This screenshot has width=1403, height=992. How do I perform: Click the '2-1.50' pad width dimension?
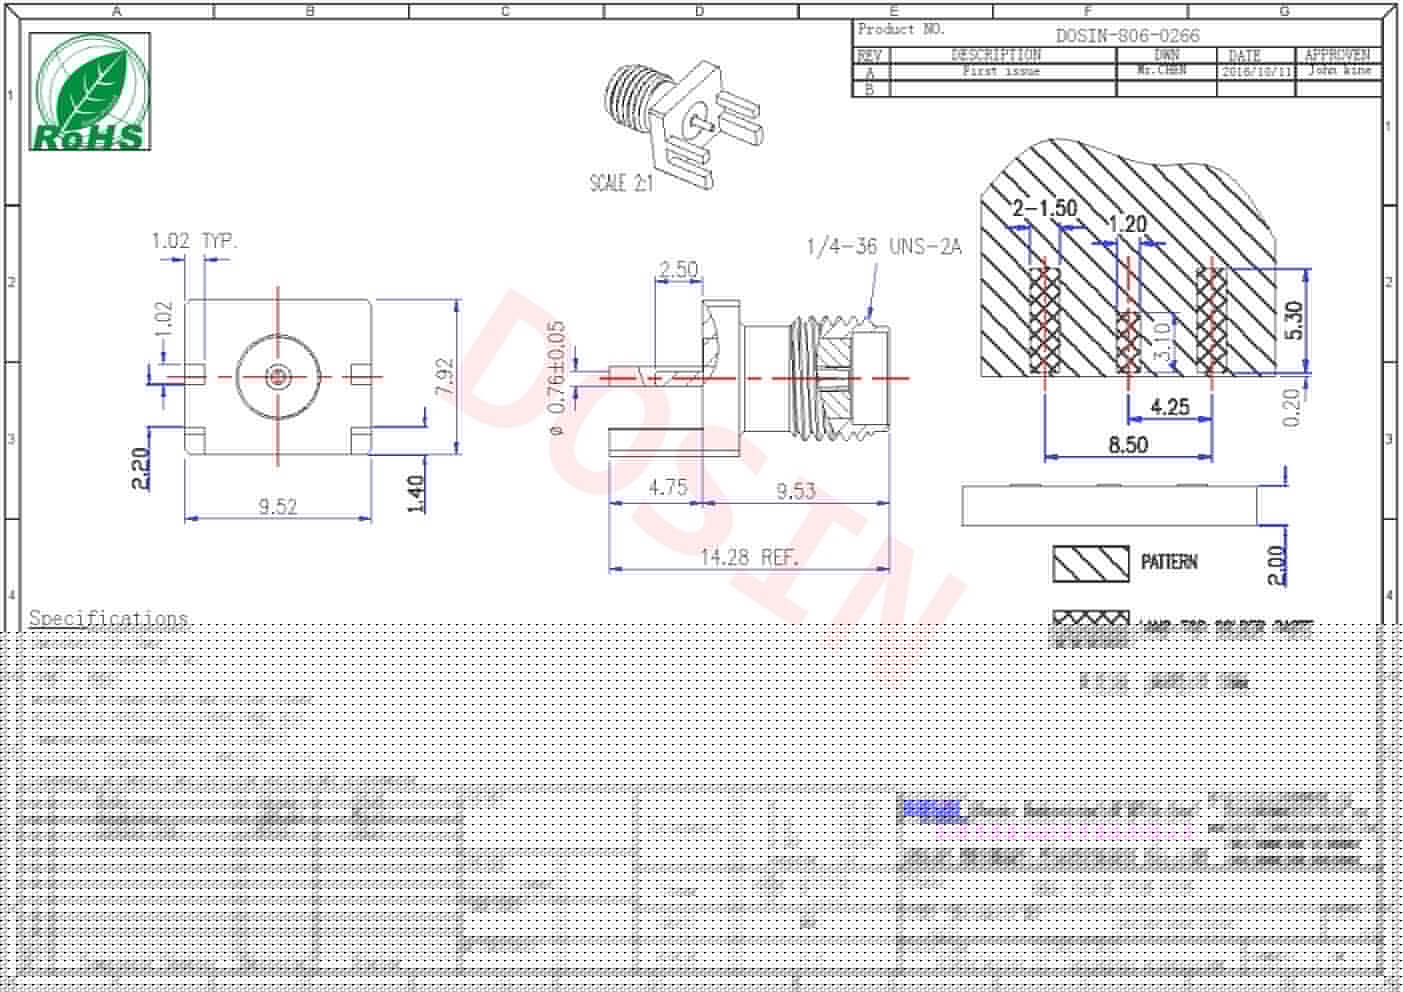(1045, 208)
